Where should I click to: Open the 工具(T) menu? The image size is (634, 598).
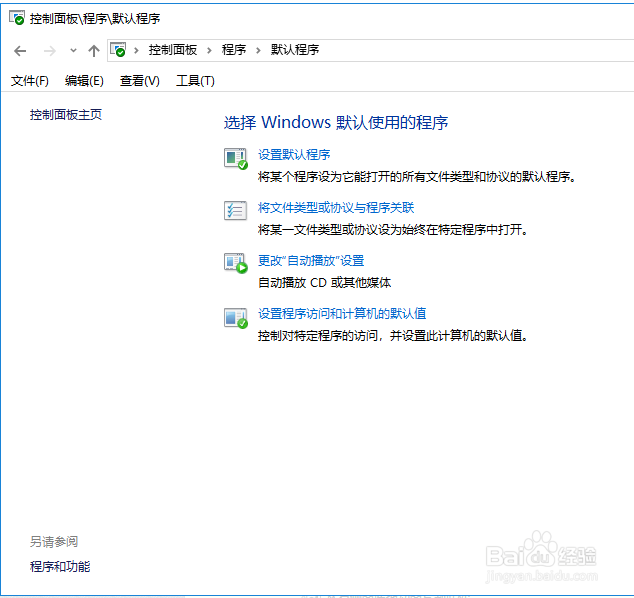point(195,81)
